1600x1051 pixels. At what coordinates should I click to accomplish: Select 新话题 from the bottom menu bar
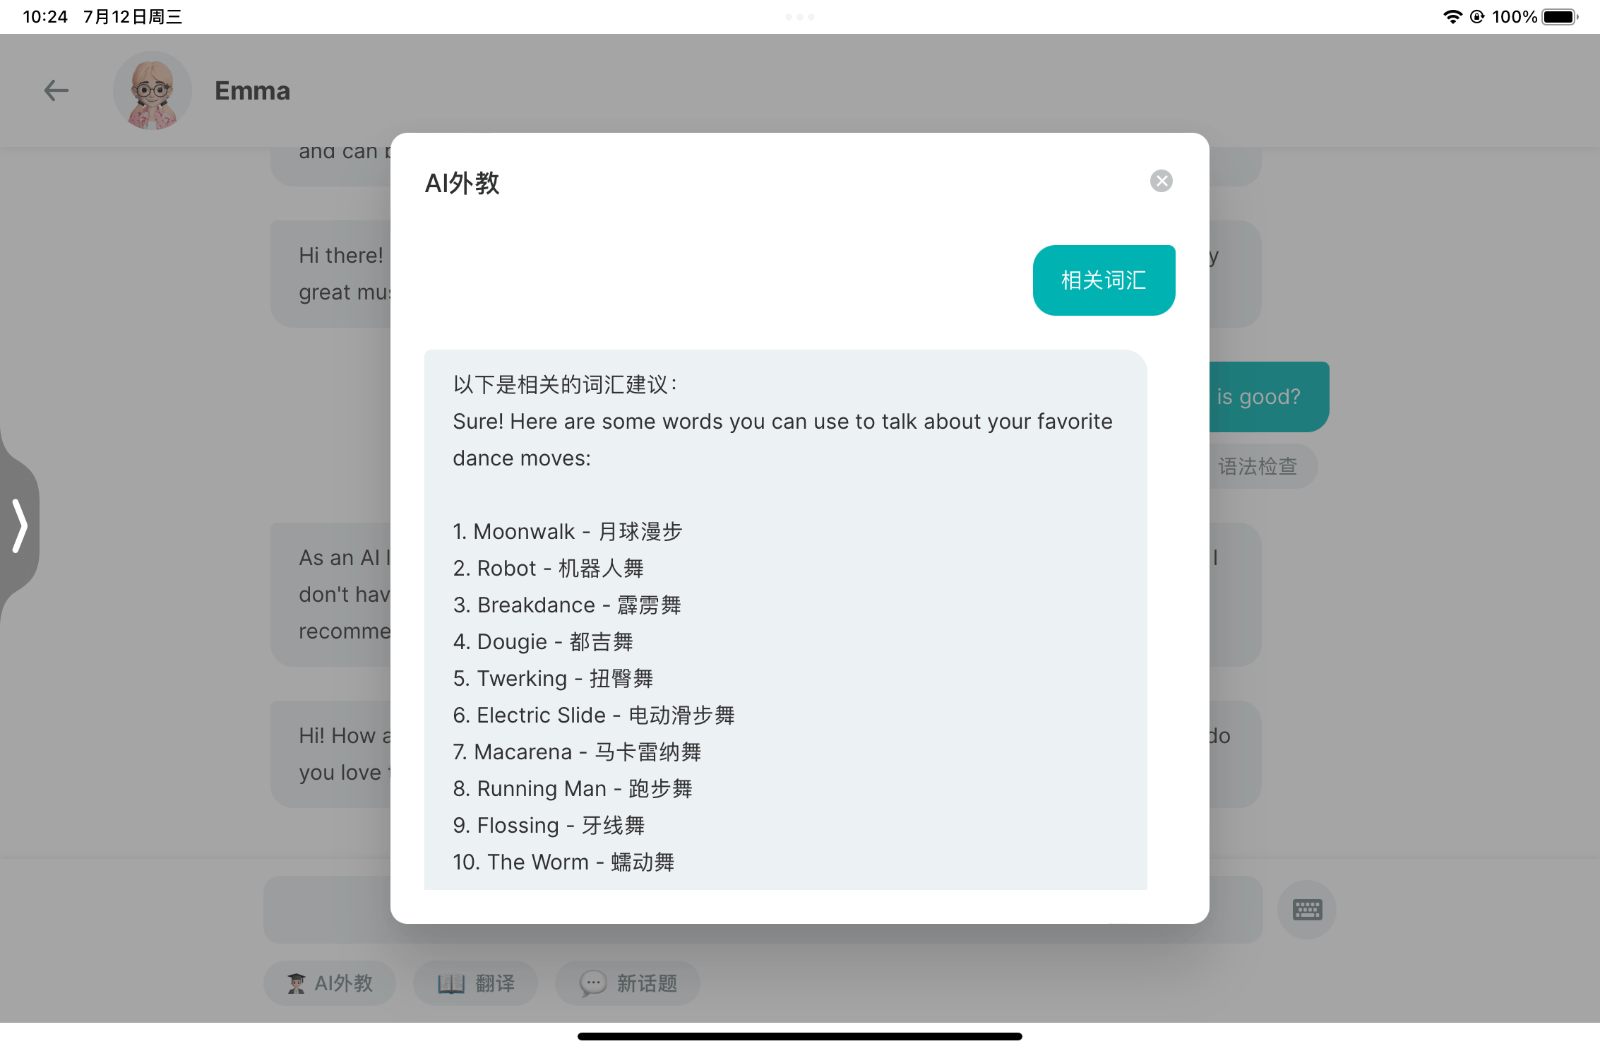[x=628, y=983]
